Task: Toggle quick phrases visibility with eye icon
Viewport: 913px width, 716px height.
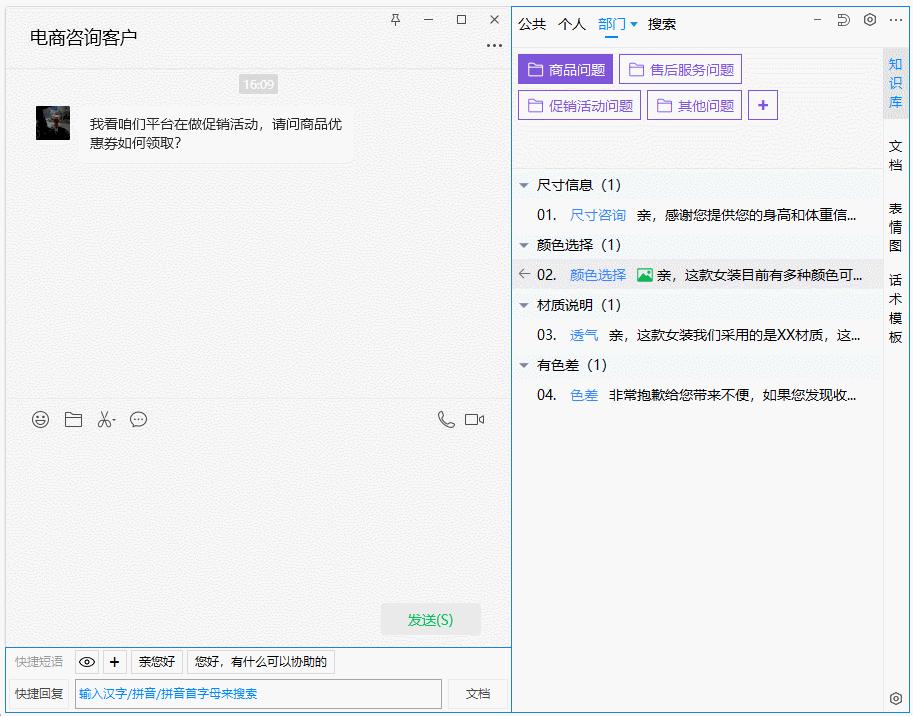Action: pyautogui.click(x=87, y=662)
